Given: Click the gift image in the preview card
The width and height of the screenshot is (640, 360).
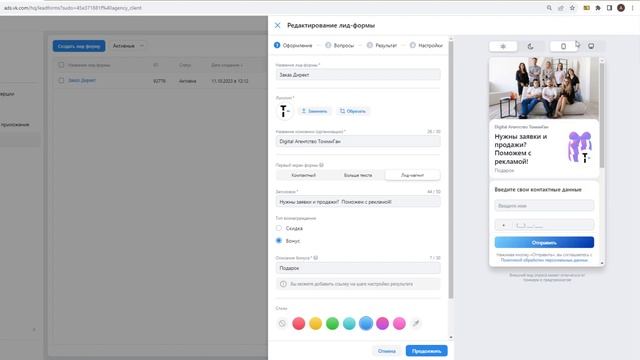Looking at the screenshot, I should (580, 147).
